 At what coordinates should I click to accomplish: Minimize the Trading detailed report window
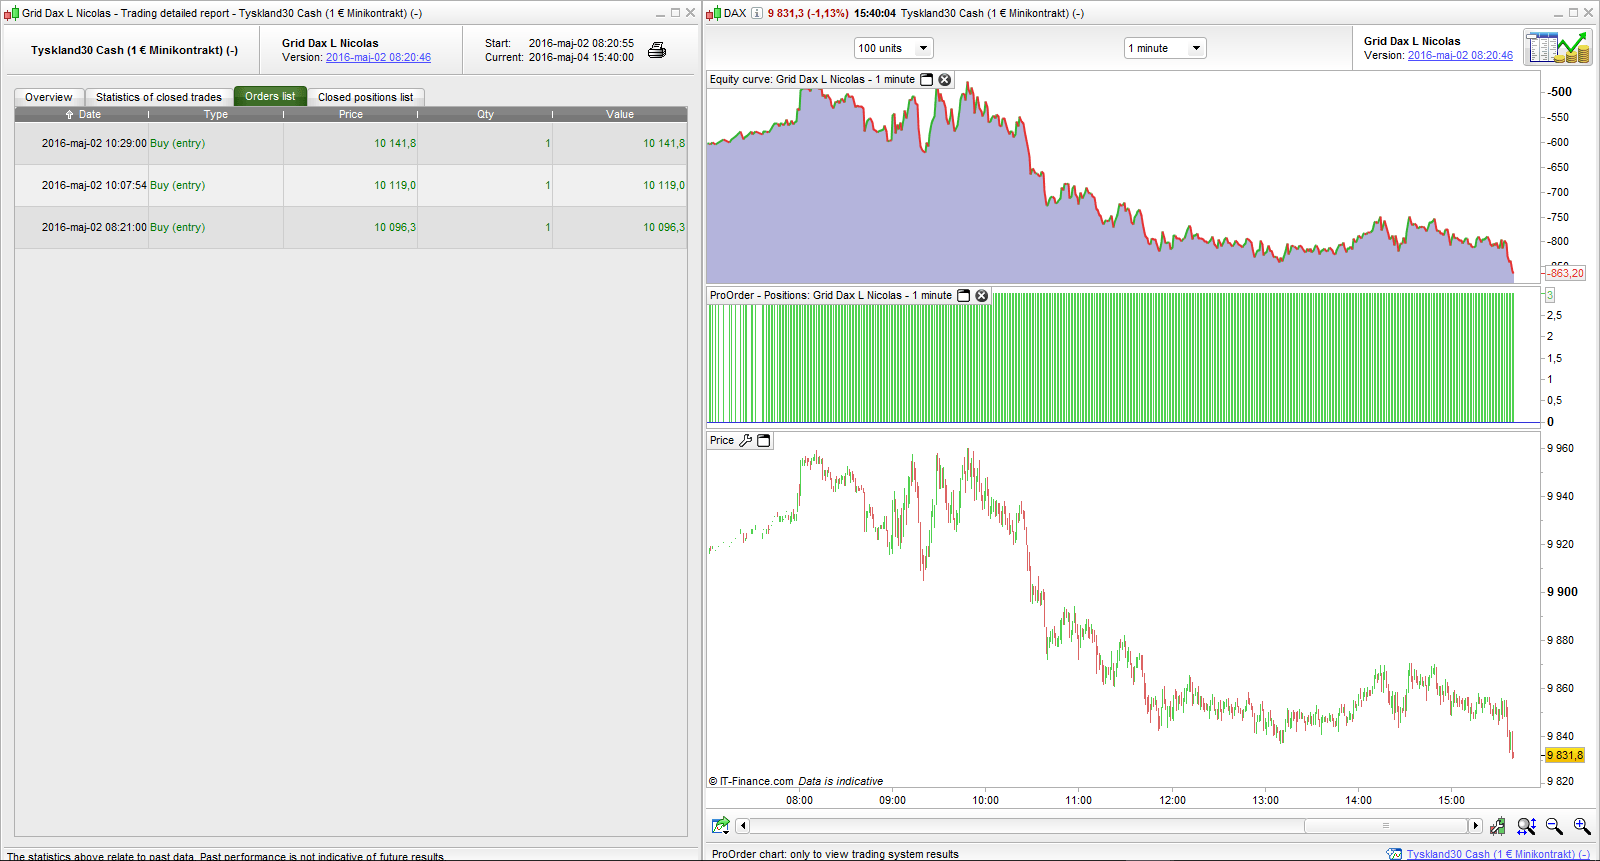click(660, 13)
